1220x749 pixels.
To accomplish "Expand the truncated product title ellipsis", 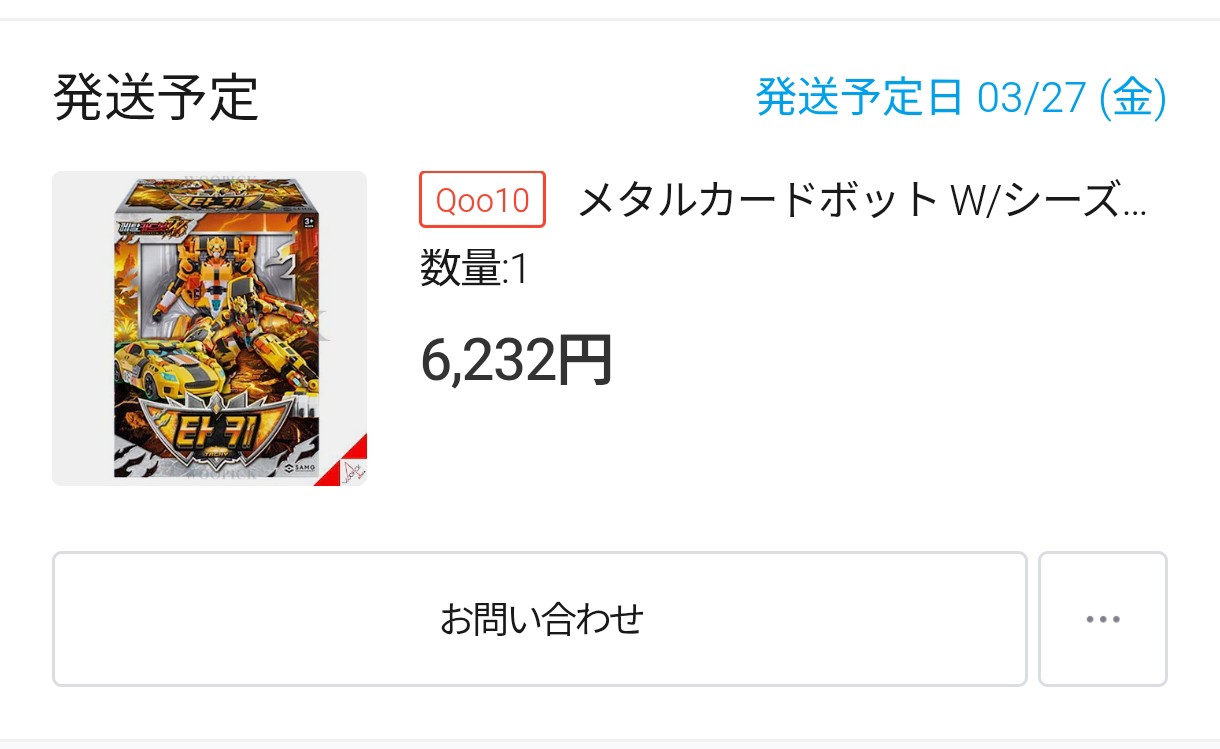I will [x=1135, y=210].
